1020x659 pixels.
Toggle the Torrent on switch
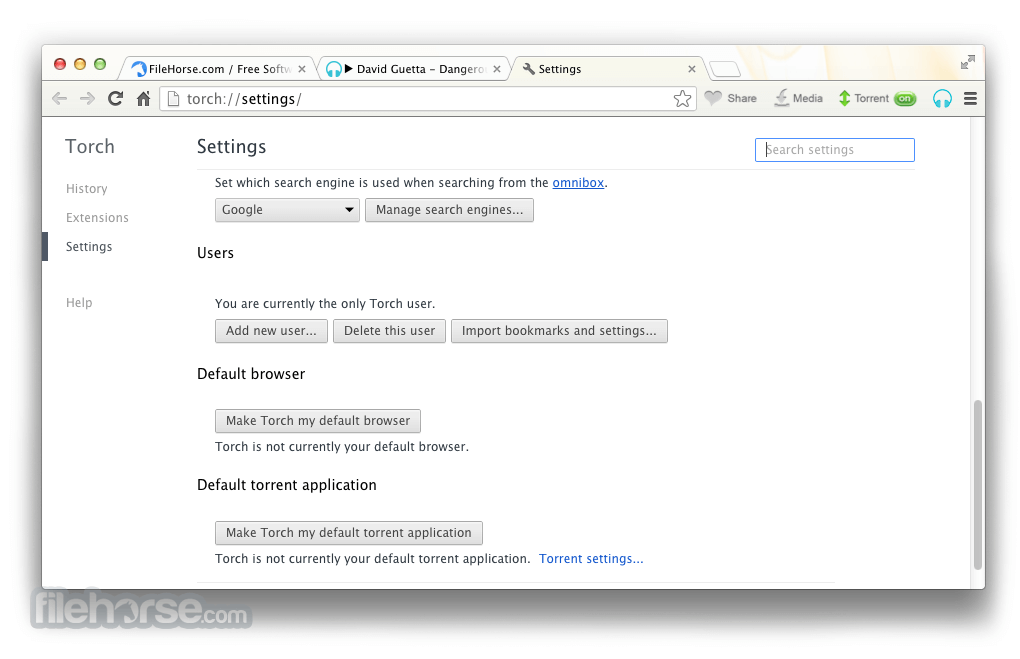tap(905, 99)
